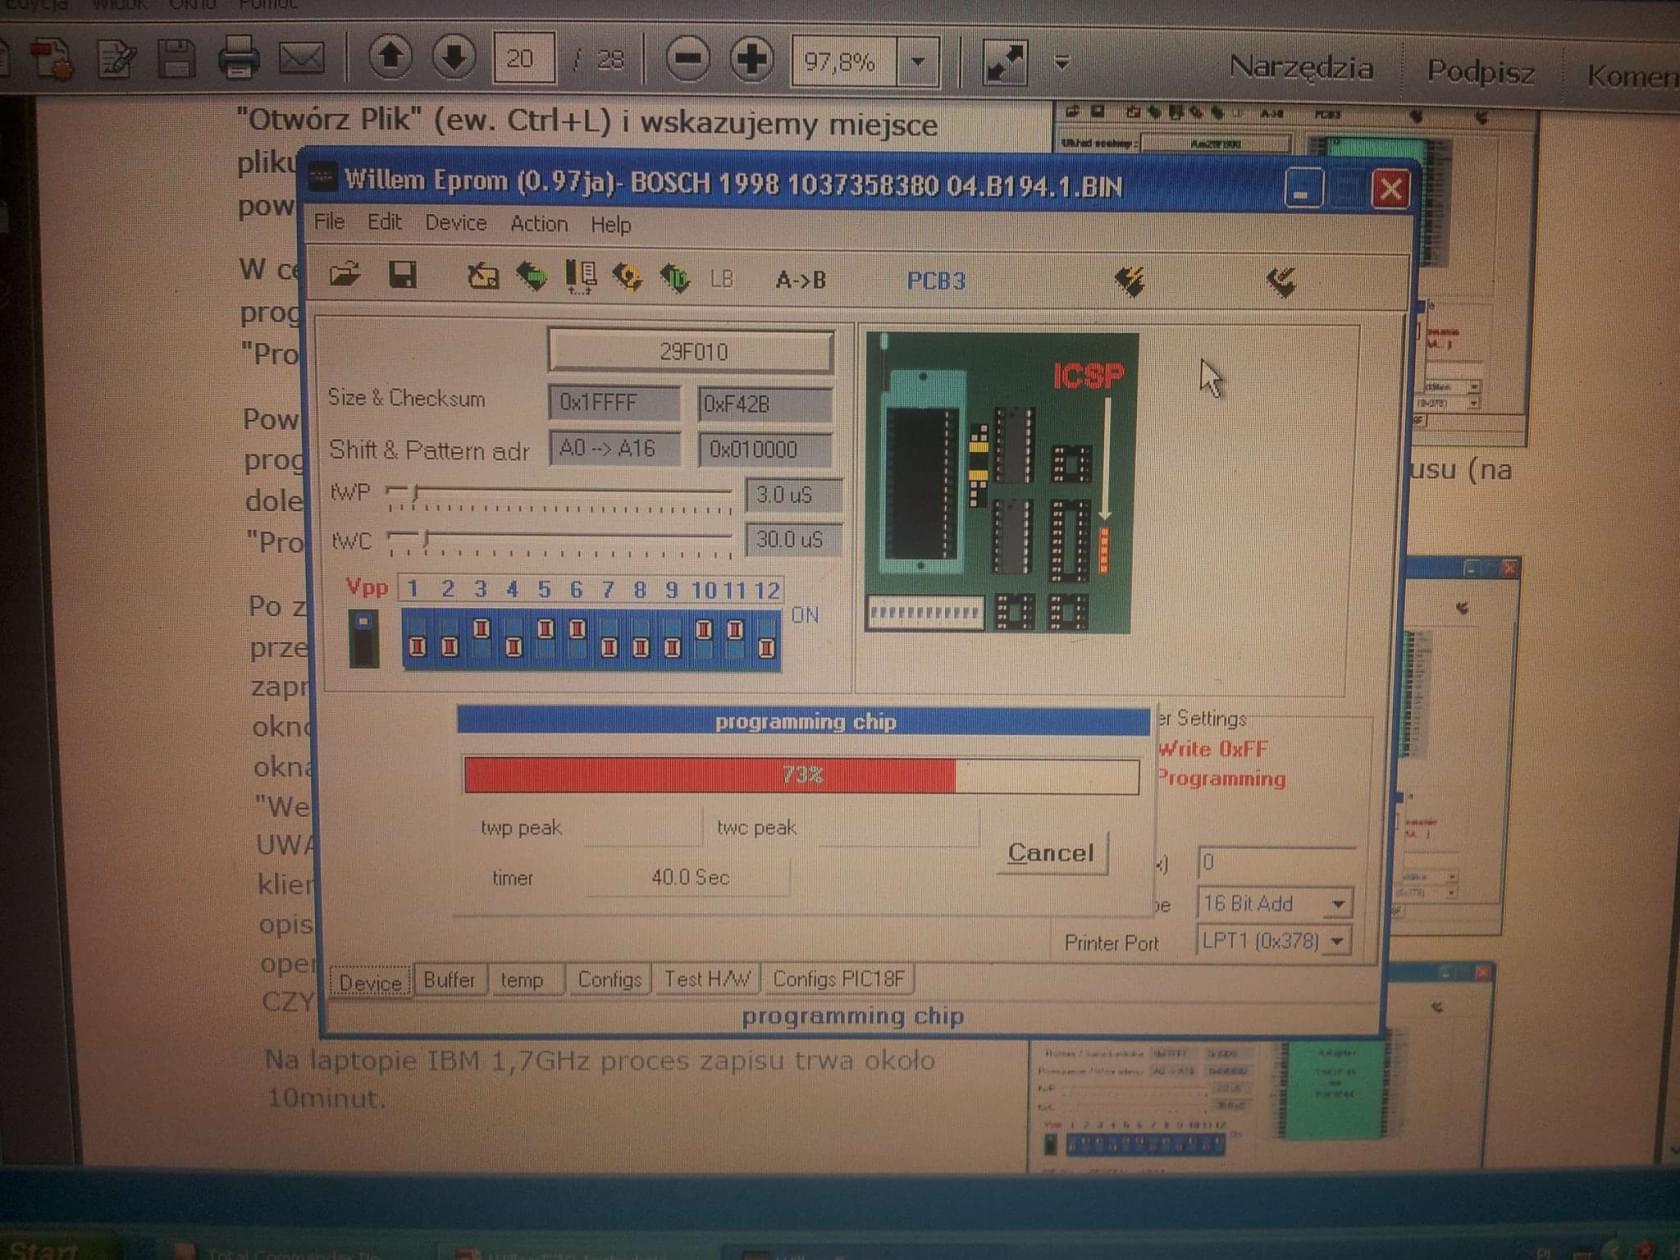The width and height of the screenshot is (1680, 1260).
Task: Click the PDF edit document icon
Action: [x=116, y=58]
